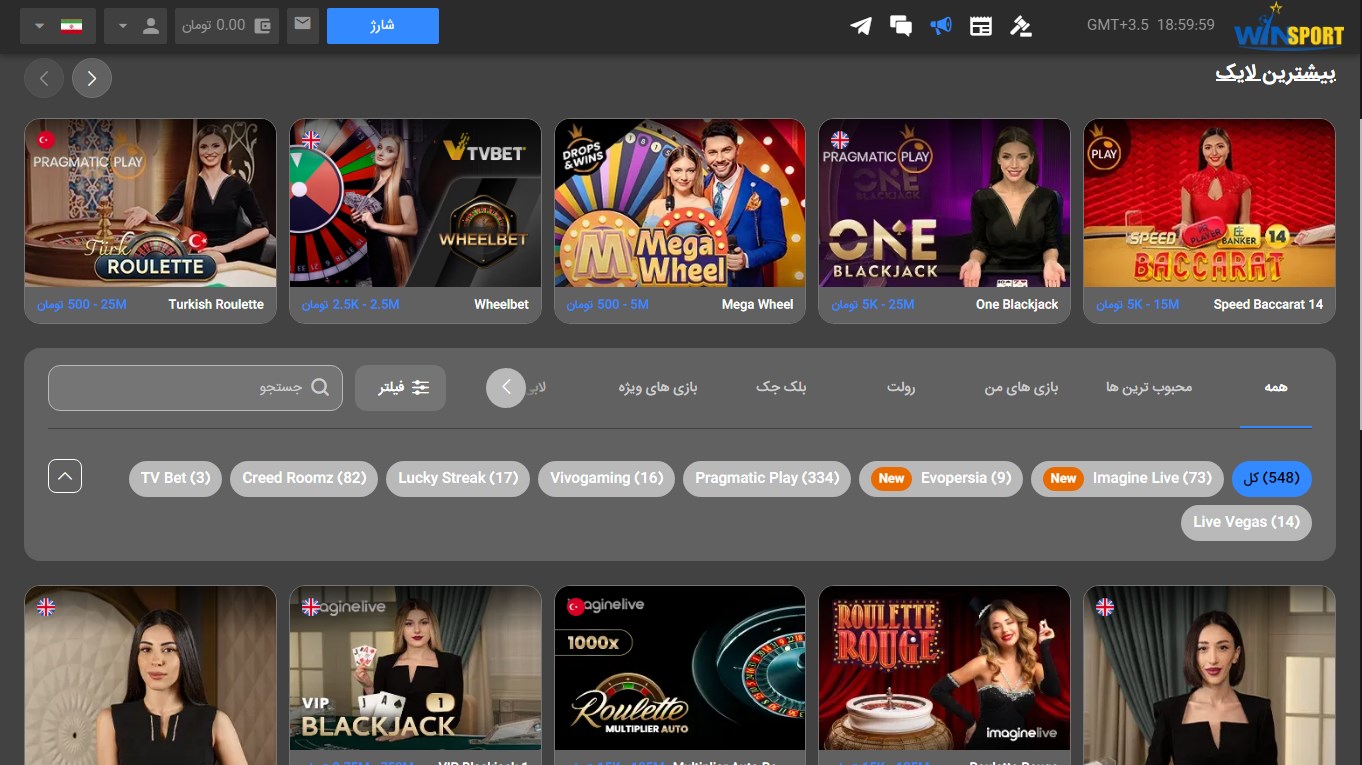The width and height of the screenshot is (1362, 765).
Task: Click Turkish Roulette bet range 500 - 25M
Action: pos(82,305)
